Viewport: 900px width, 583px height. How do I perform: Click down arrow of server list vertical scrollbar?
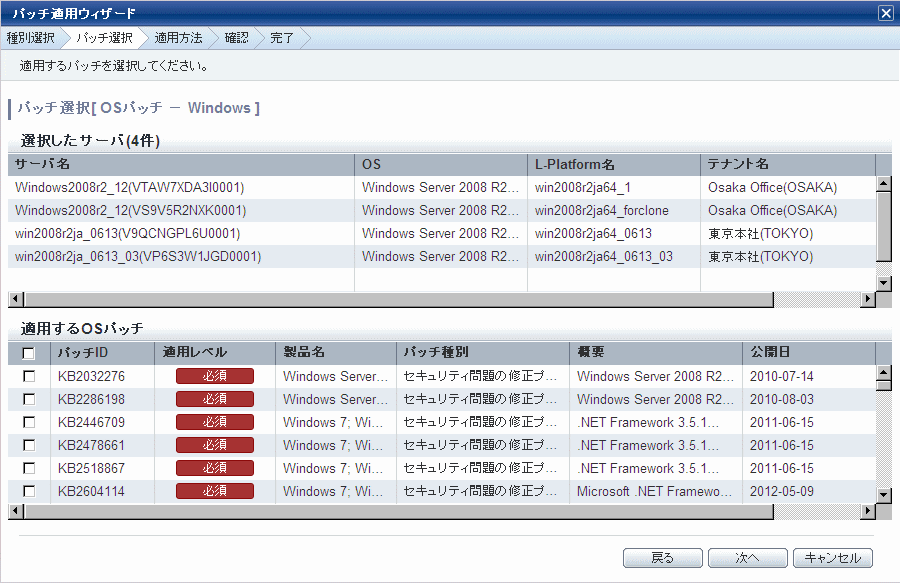pos(883,283)
